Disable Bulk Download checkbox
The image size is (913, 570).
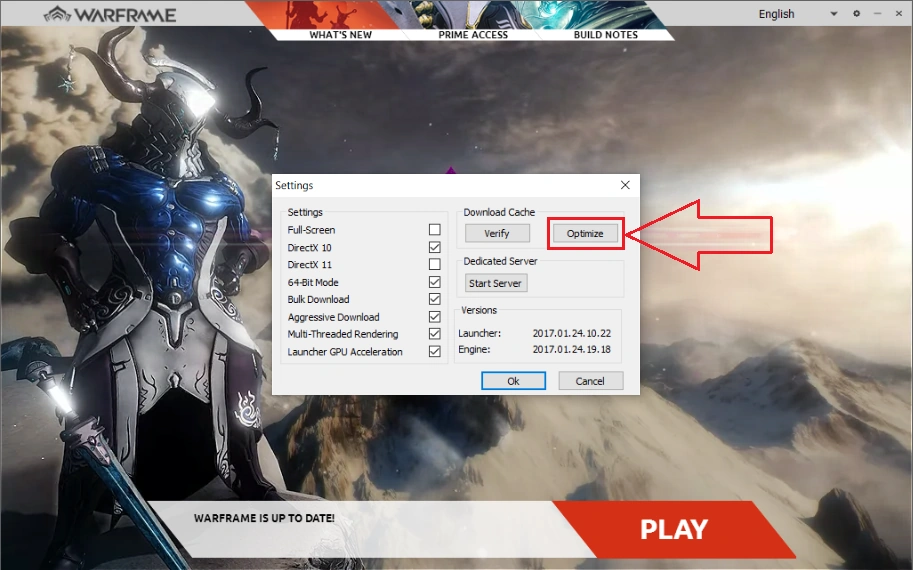pyautogui.click(x=434, y=299)
